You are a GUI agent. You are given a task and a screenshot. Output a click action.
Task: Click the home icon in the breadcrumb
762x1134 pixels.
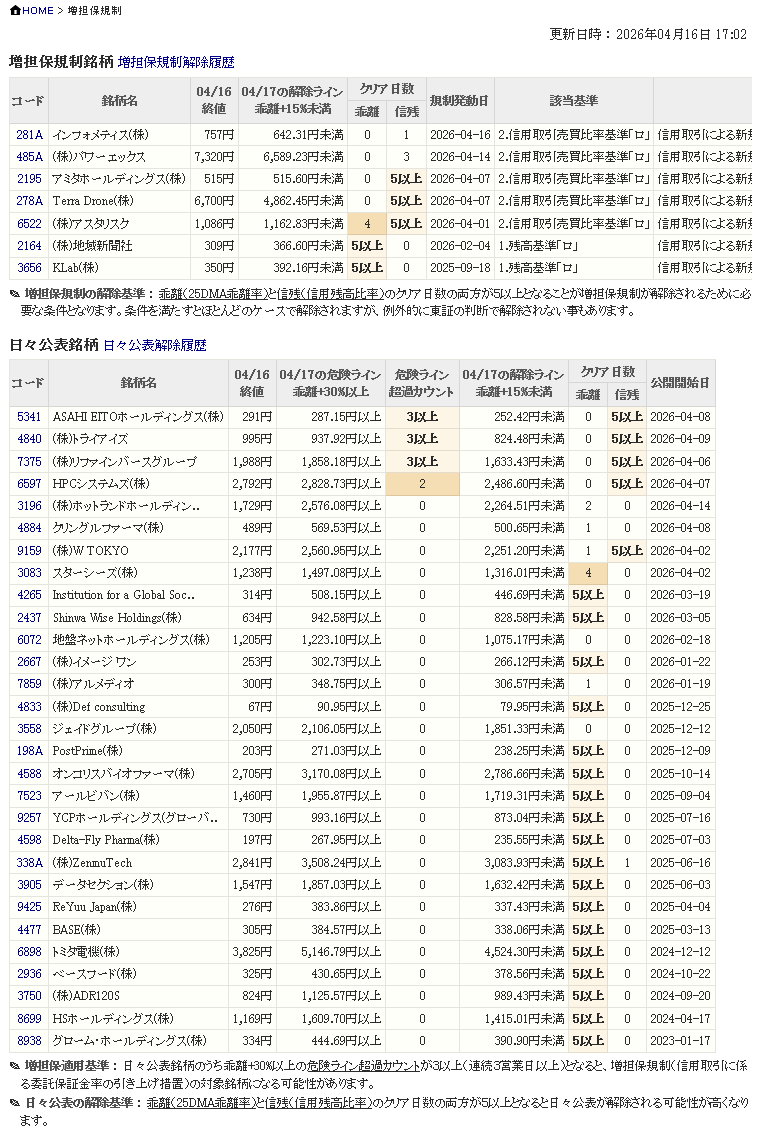15,11
